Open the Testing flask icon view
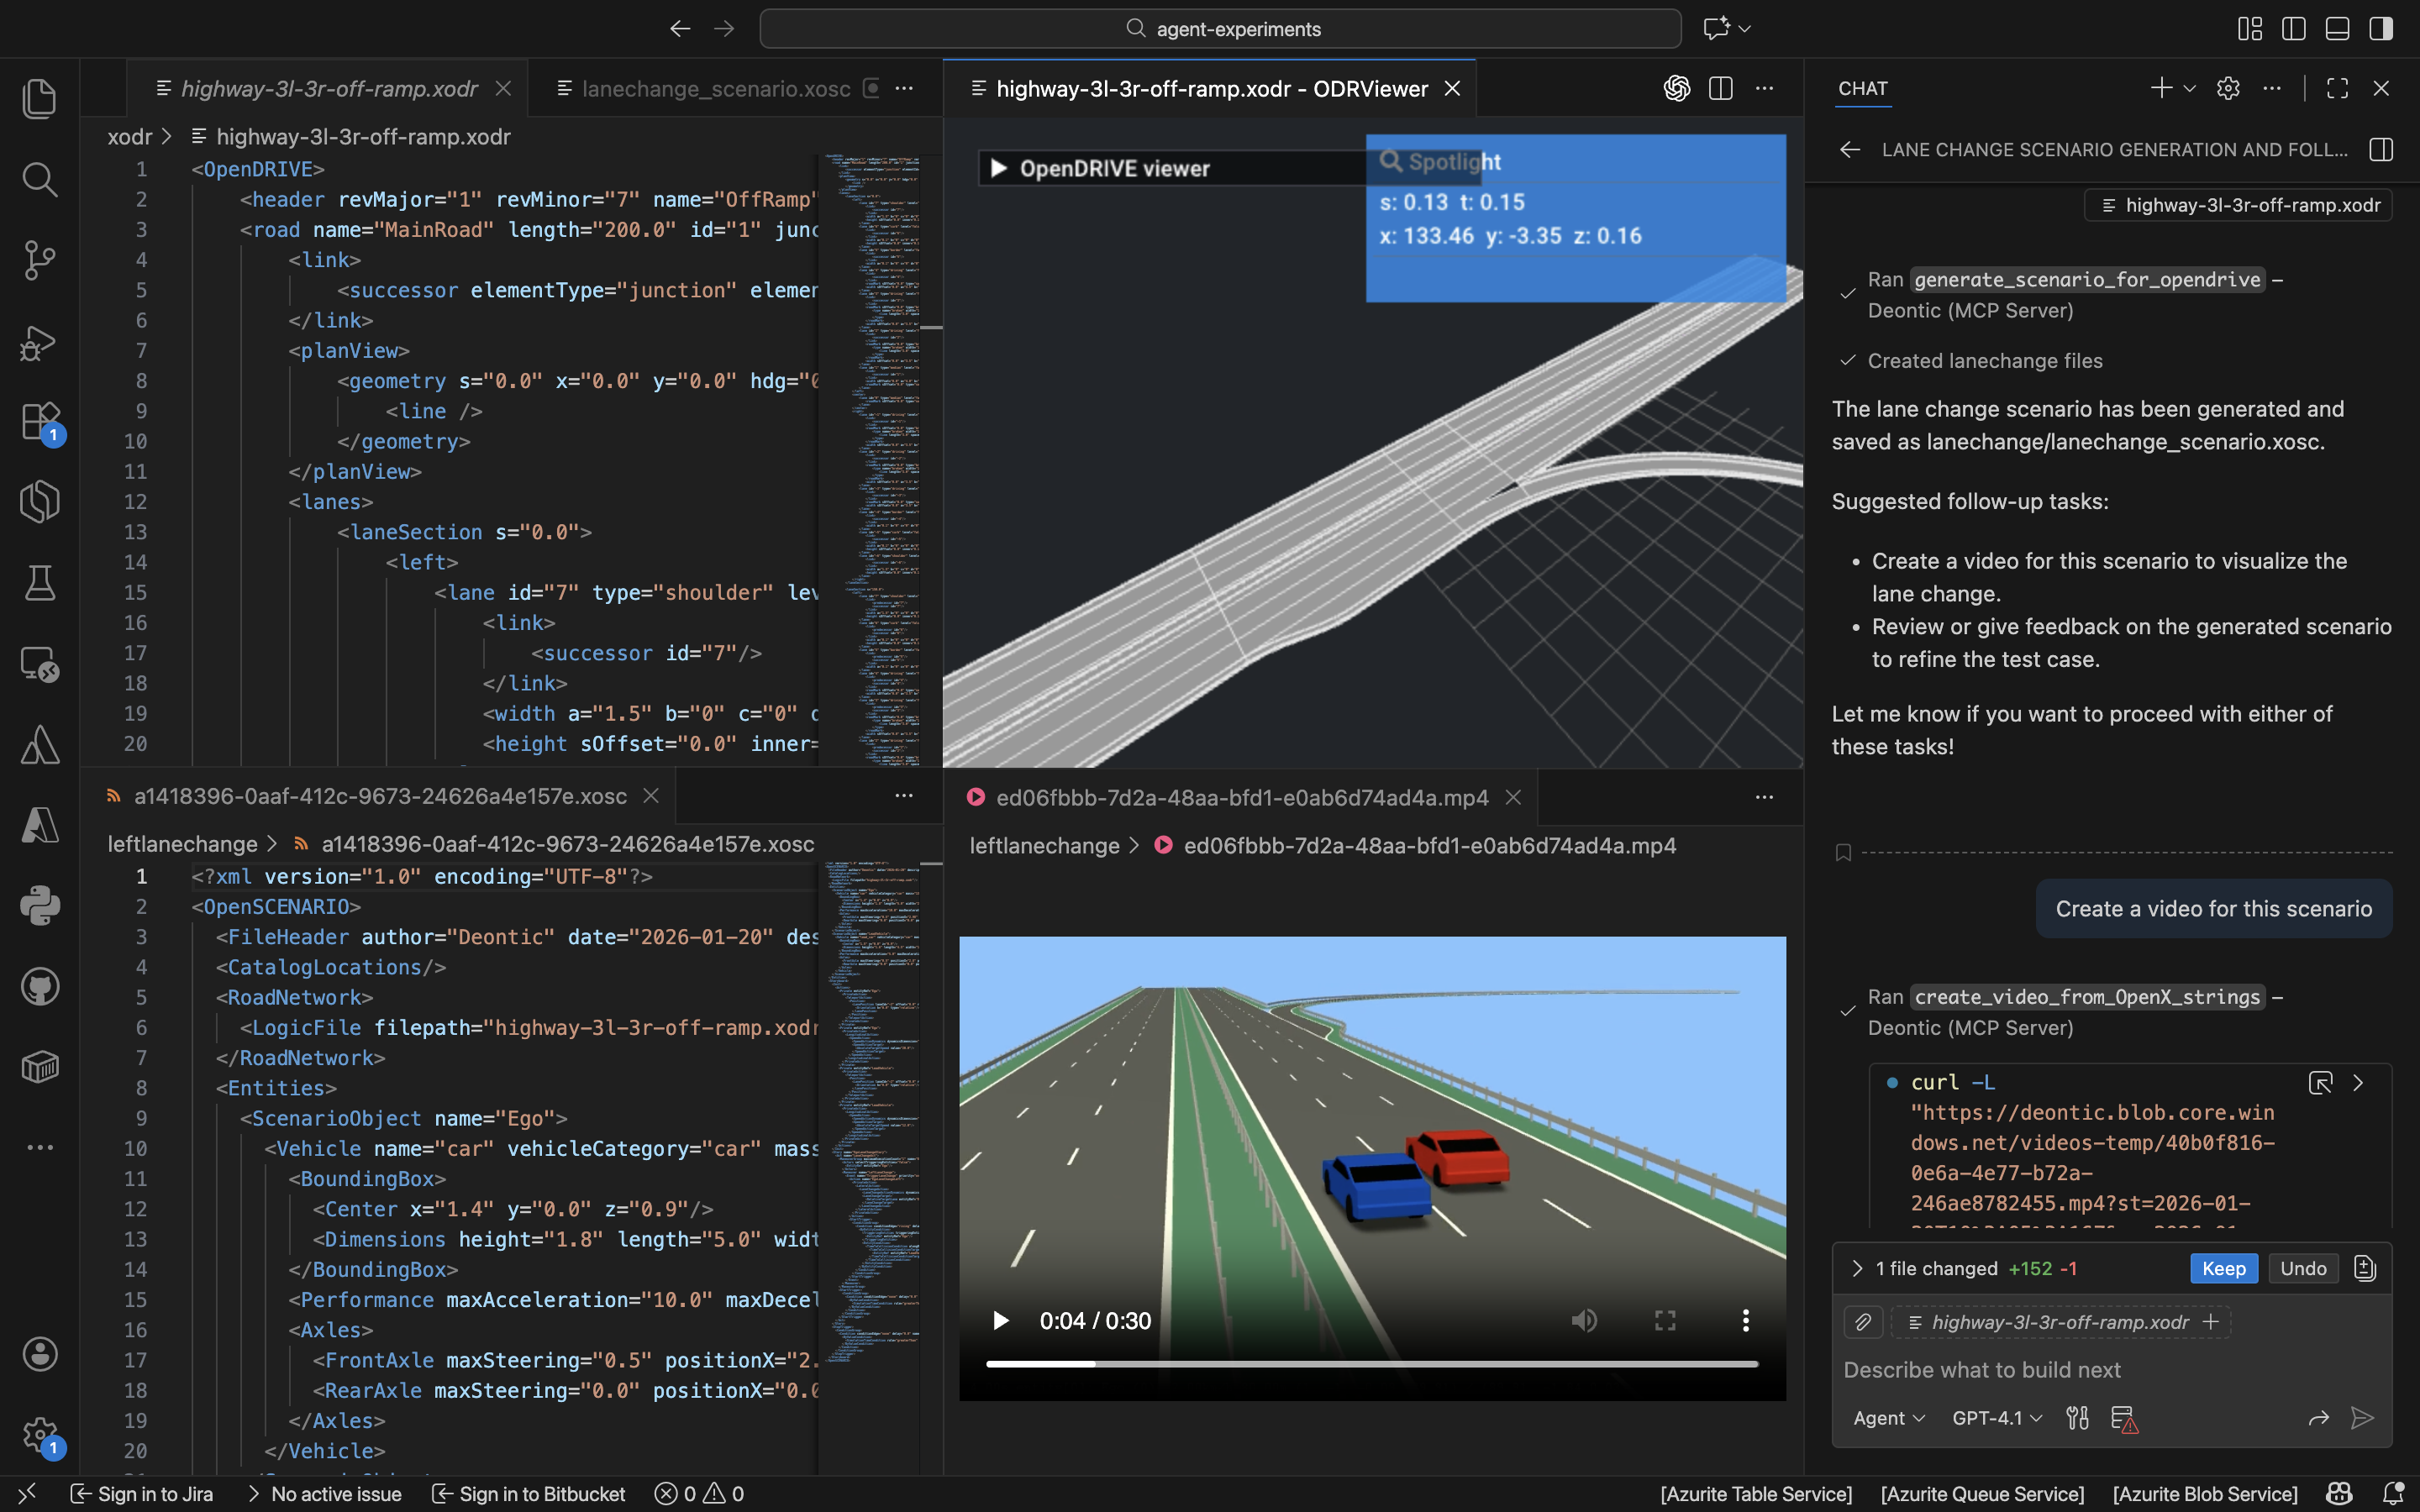The image size is (2420, 1512). coord(39,583)
